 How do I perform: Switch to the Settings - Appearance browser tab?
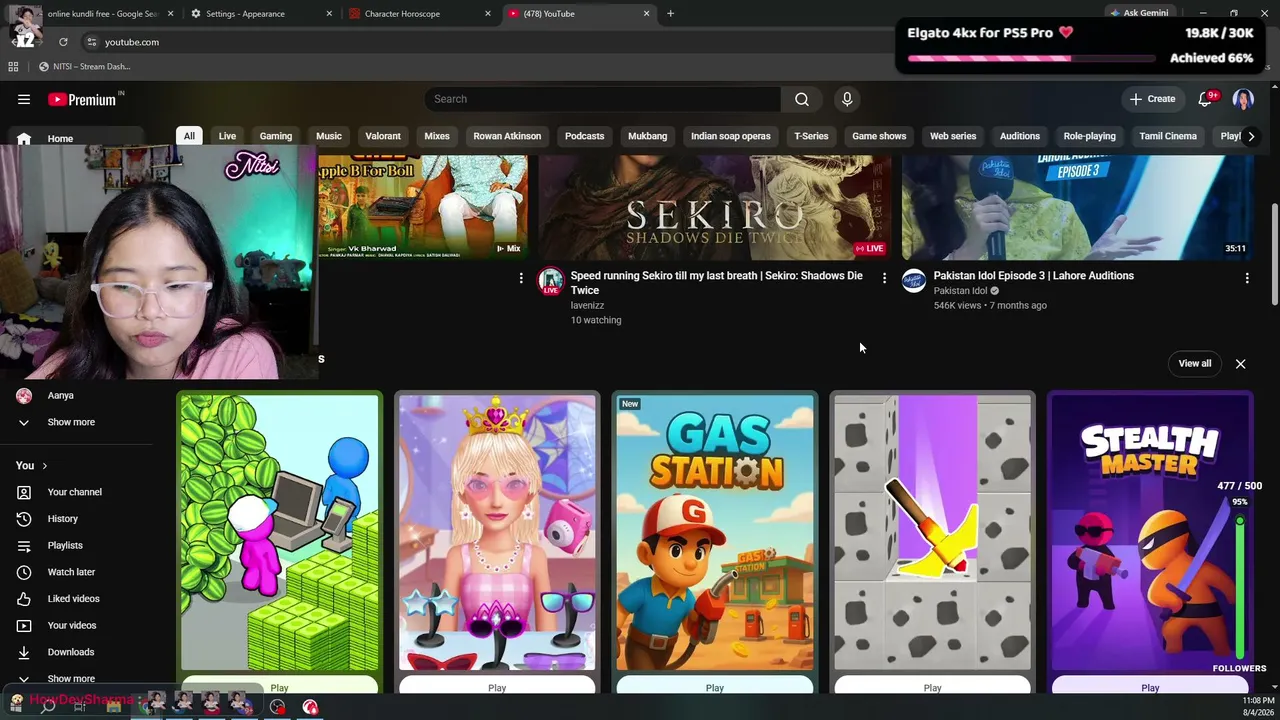point(262,13)
